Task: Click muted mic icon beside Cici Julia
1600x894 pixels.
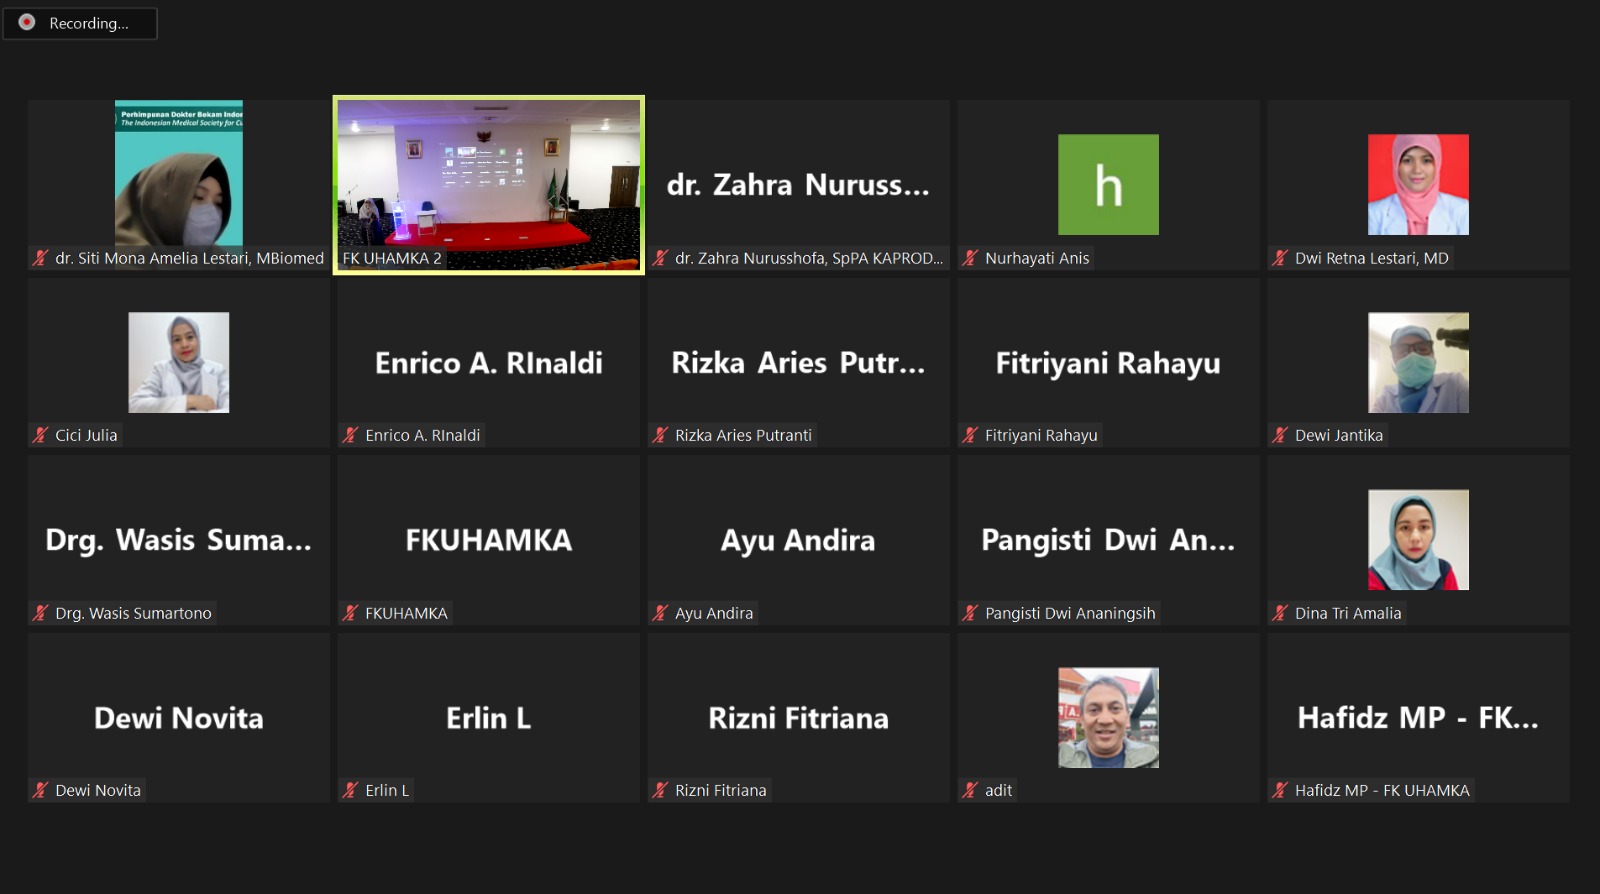Action: 40,435
